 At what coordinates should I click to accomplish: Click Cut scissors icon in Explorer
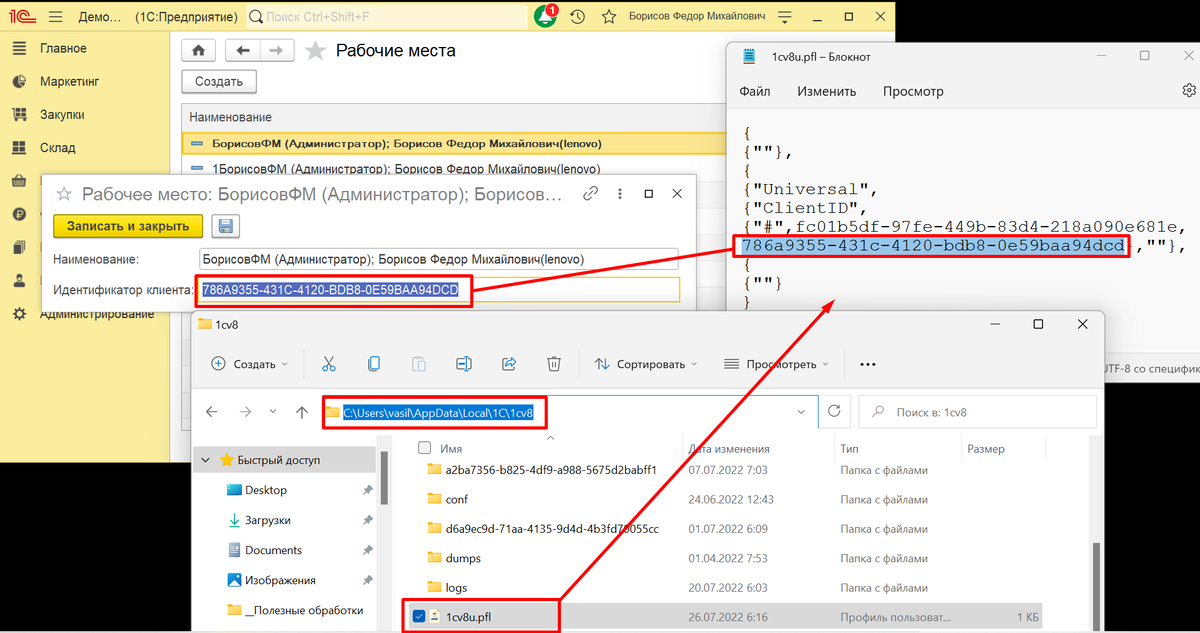tap(328, 364)
